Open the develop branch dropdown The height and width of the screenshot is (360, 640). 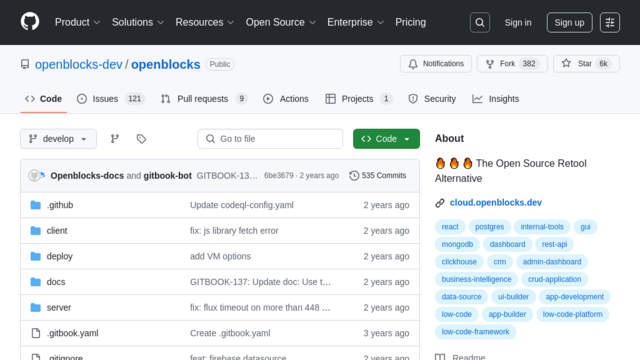(58, 139)
